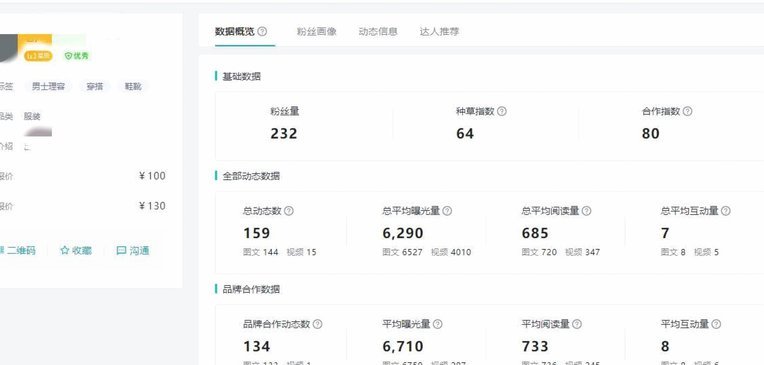The width and height of the screenshot is (764, 365).
Task: Click 总平均互动量 value 7
Action: (665, 233)
